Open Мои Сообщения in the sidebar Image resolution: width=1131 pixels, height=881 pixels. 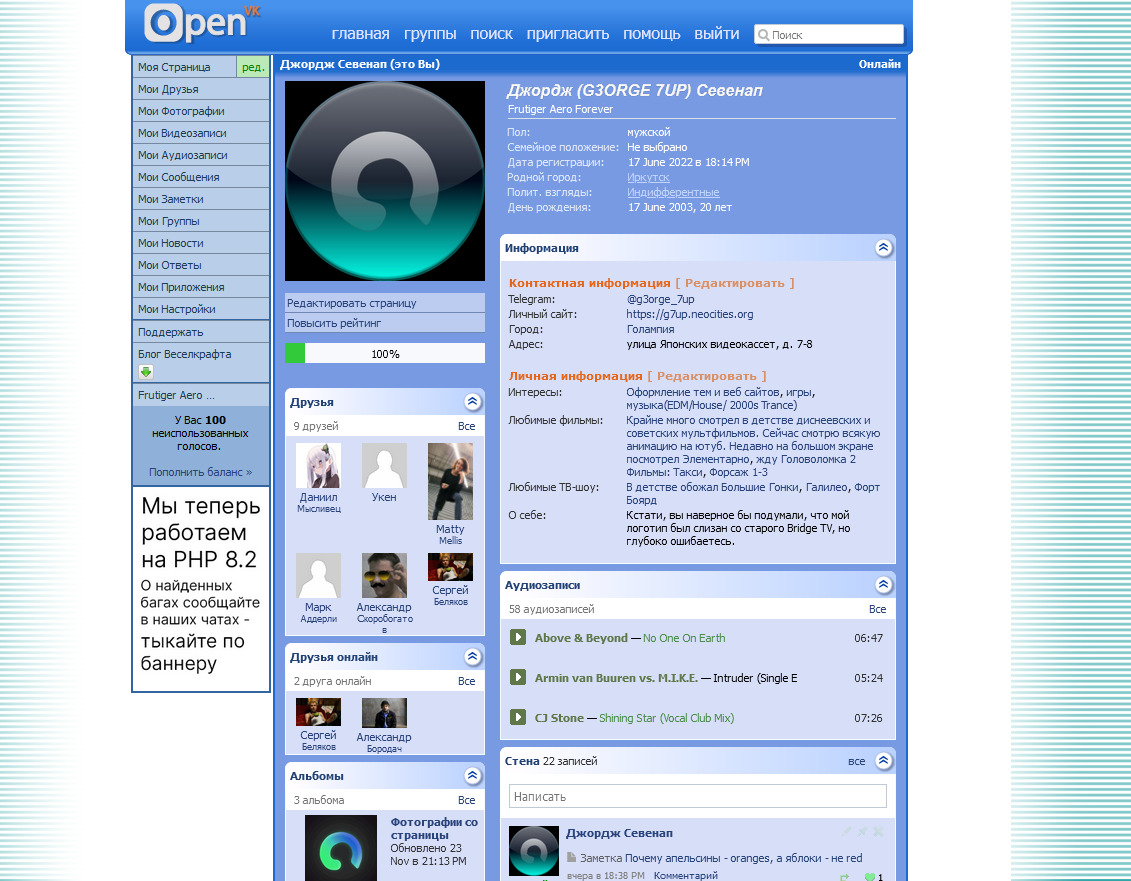pos(201,177)
